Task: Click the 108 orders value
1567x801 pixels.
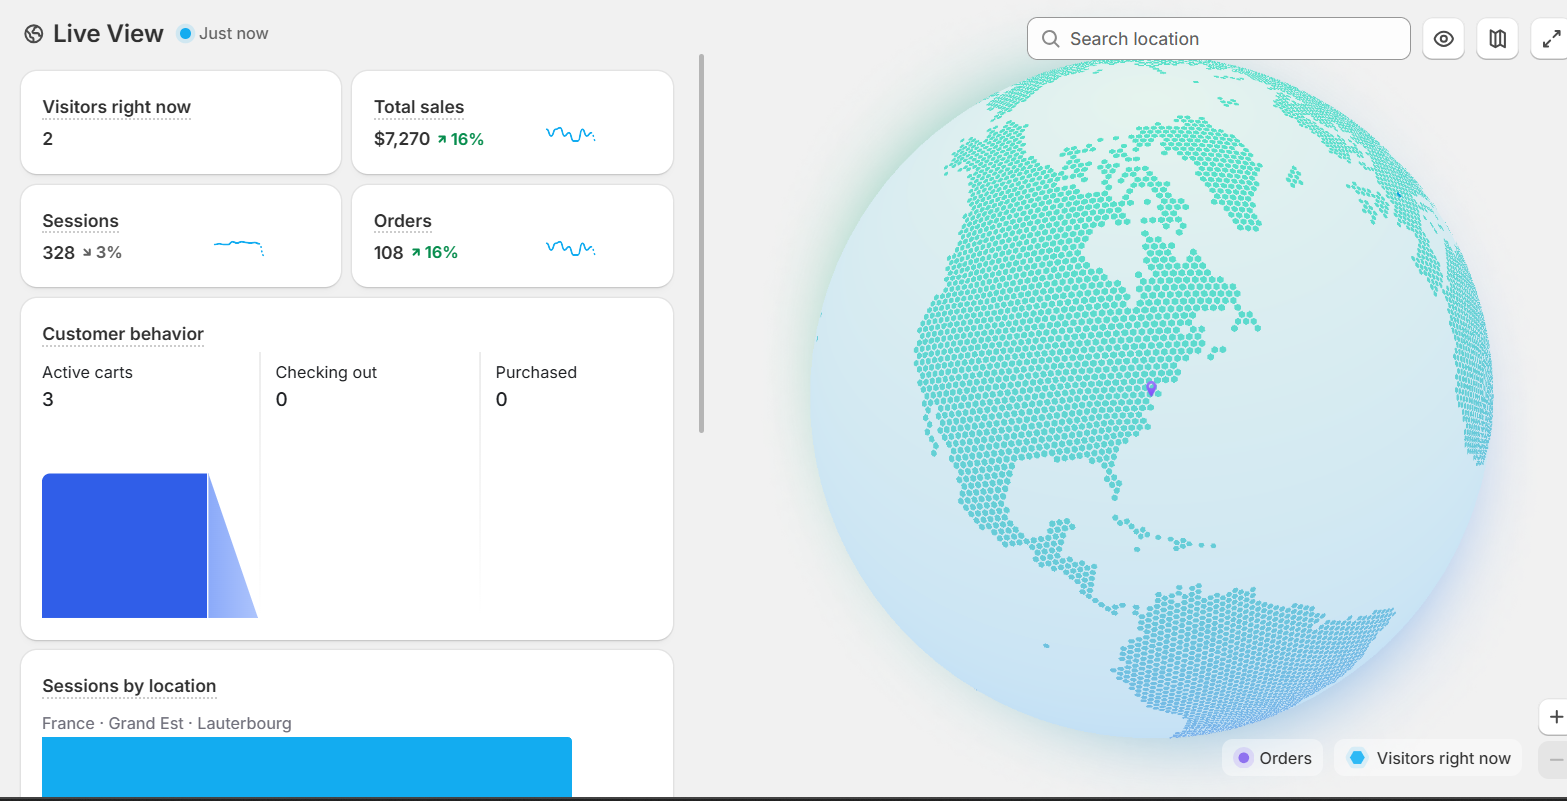Action: click(388, 253)
